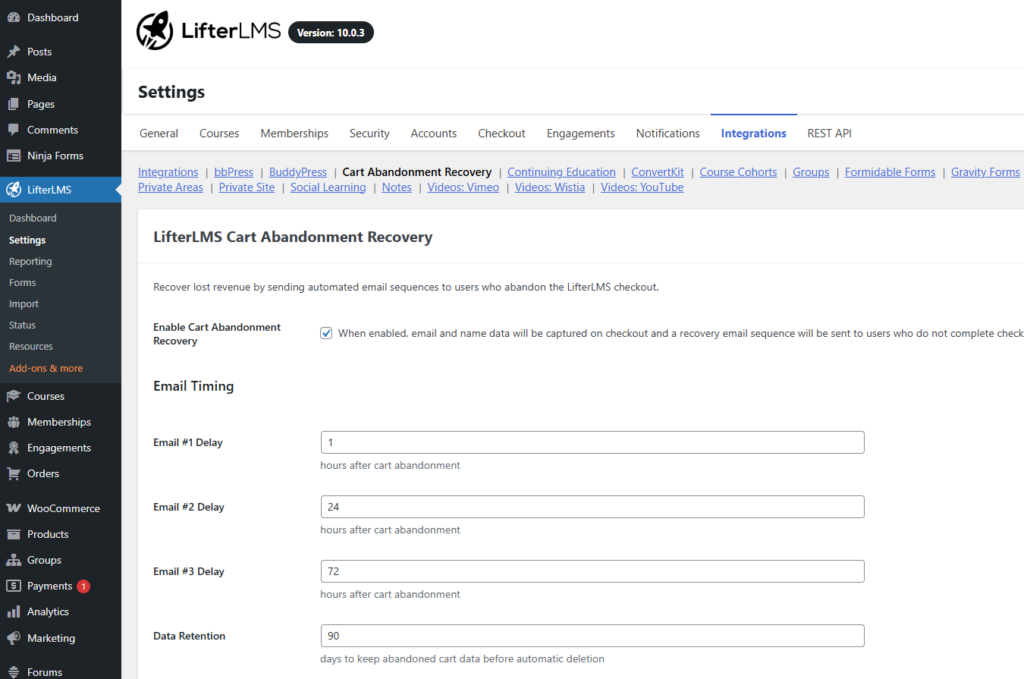The image size is (1024, 679).
Task: Click the red Payments notification badge
Action: click(x=84, y=586)
